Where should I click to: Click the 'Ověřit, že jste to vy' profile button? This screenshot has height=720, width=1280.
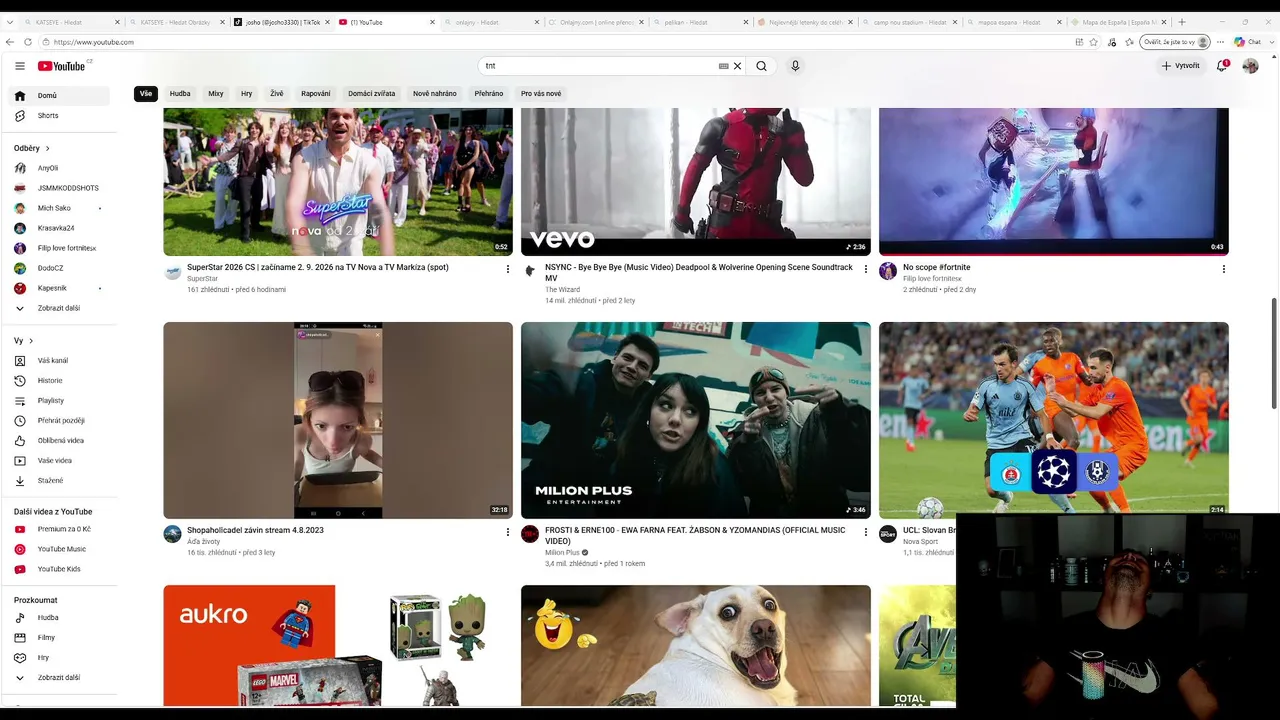coord(1176,42)
